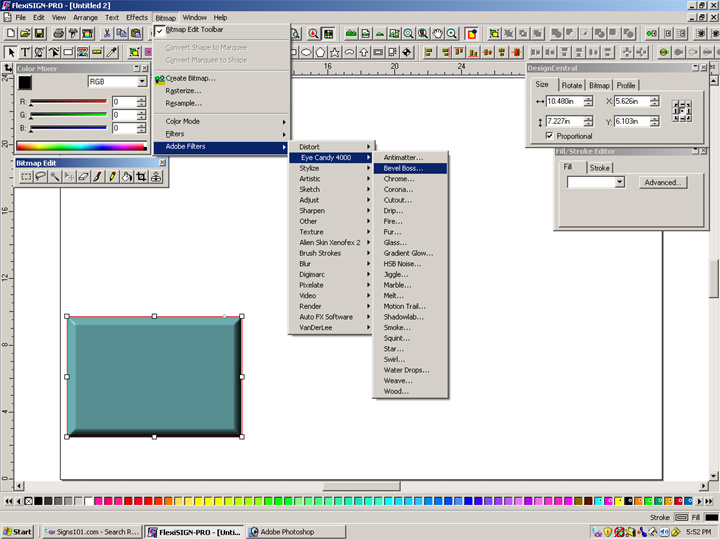Image resolution: width=720 pixels, height=540 pixels.
Task: Select the Arrow shape tool
Action: 364,52
